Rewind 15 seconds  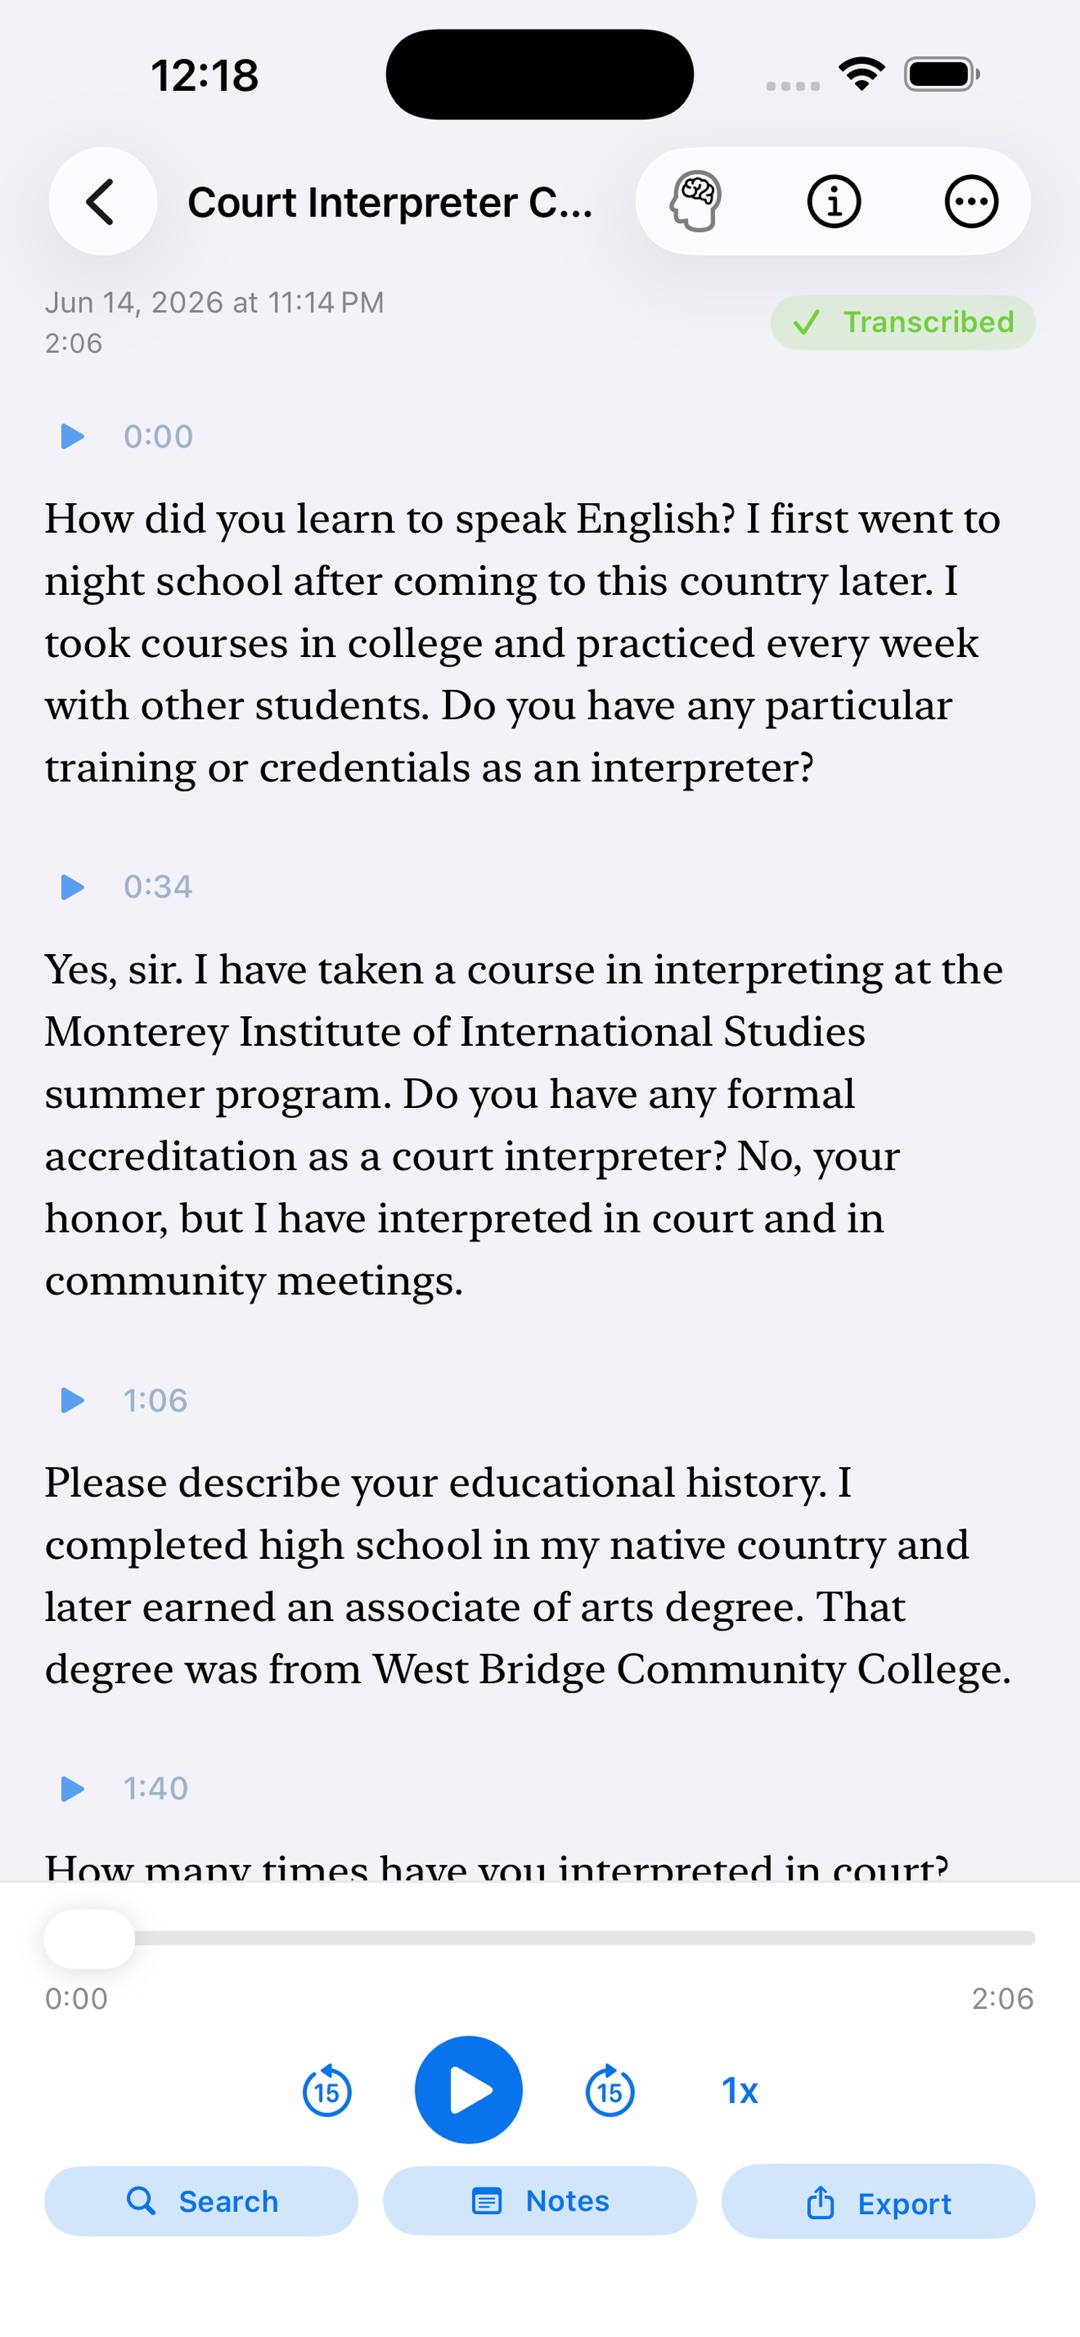327,2090
